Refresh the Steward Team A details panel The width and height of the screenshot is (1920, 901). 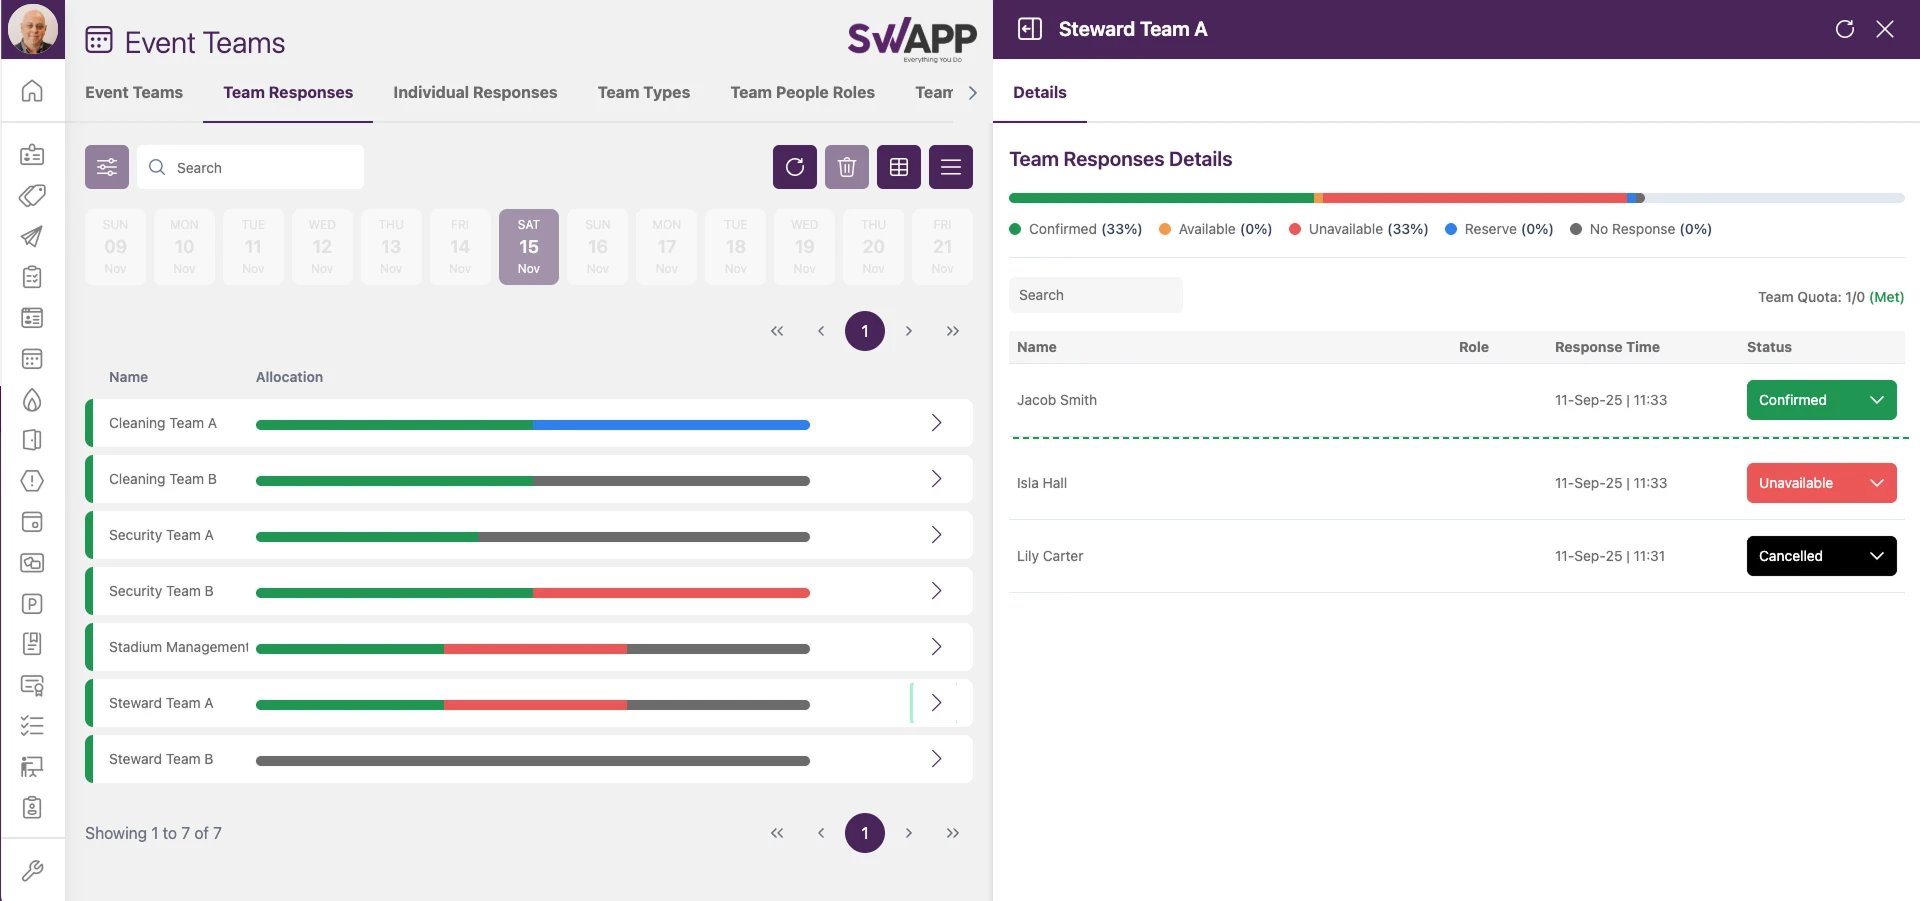click(x=1846, y=29)
